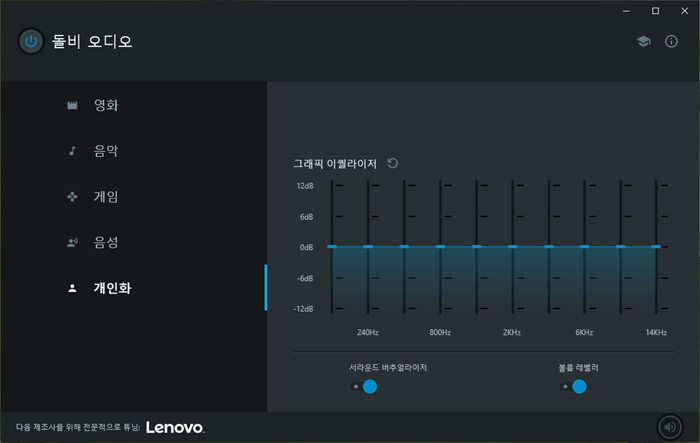
Task: Open the info circle icon
Action: (671, 42)
